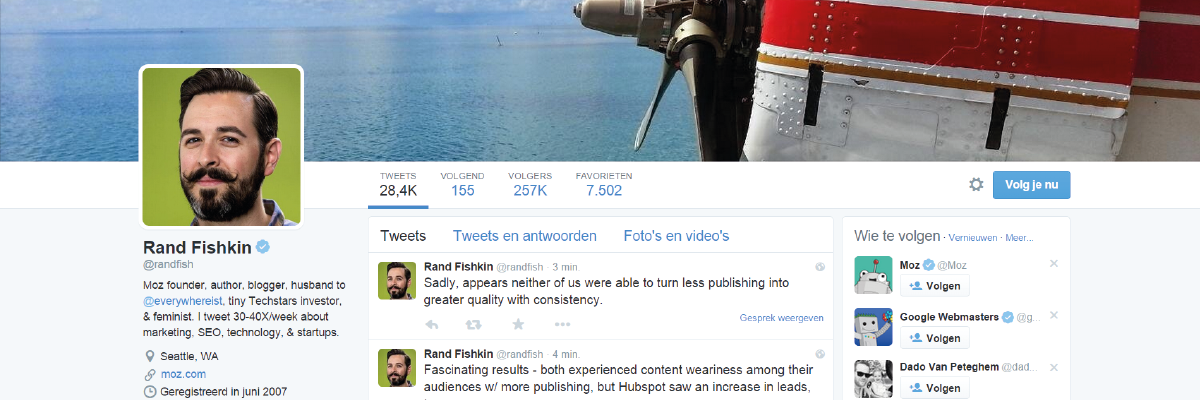The height and width of the screenshot is (400, 1200).
Task: Follow Dado Van Peteghem with Volgen button
Action: 934,390
